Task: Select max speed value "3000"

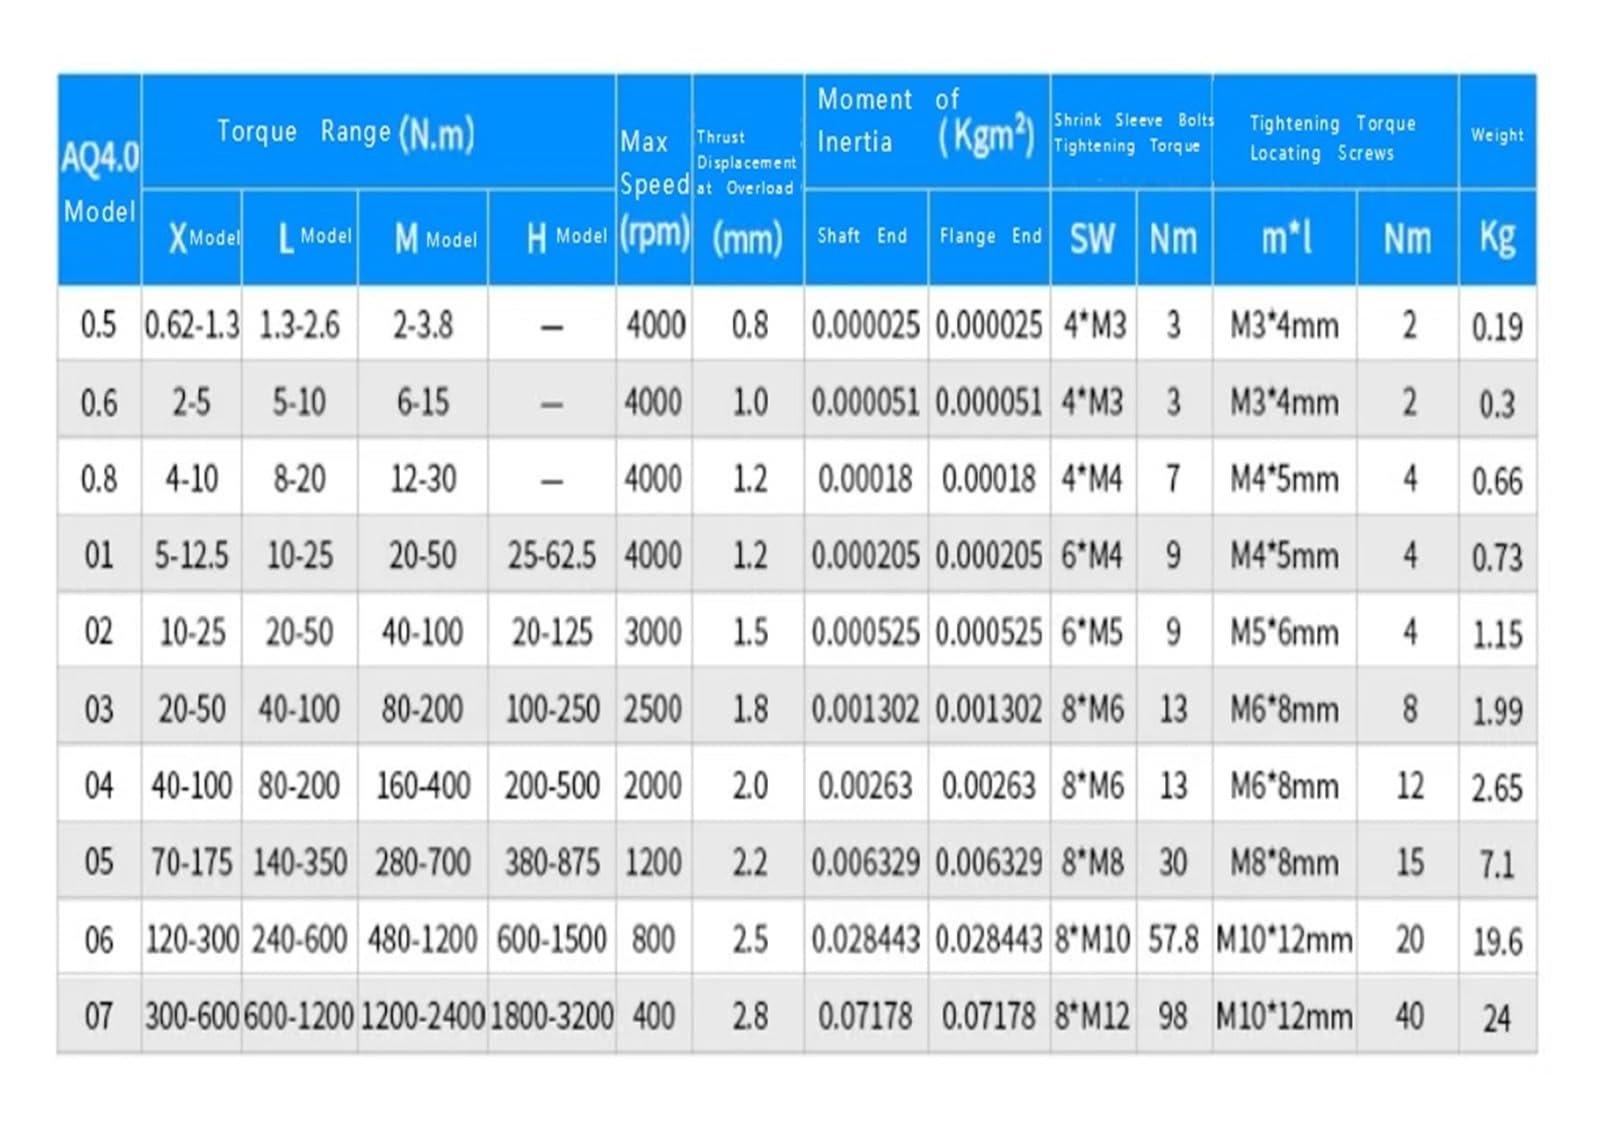Action: click(x=653, y=632)
